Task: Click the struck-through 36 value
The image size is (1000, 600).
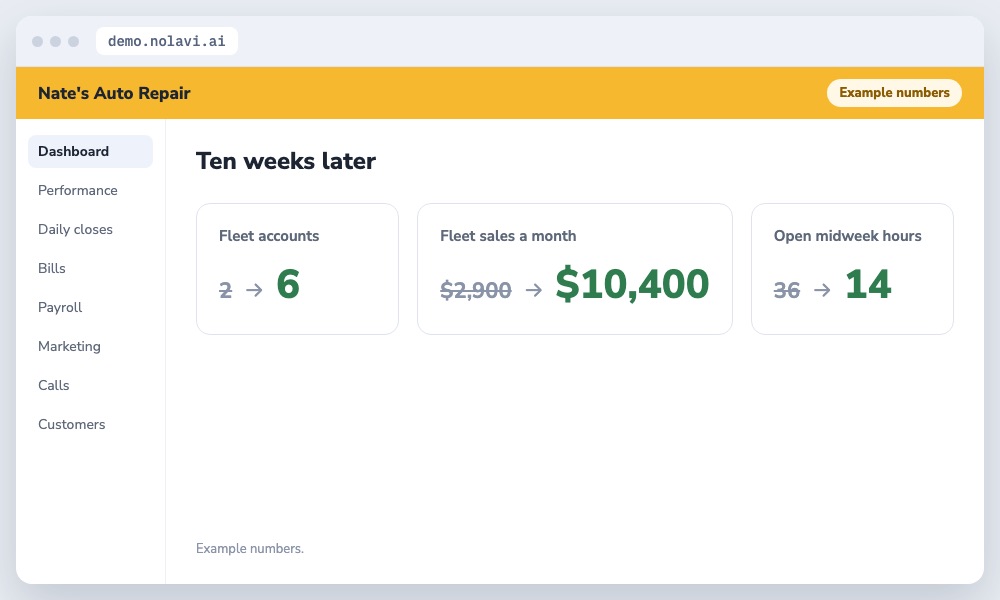Action: tap(786, 290)
